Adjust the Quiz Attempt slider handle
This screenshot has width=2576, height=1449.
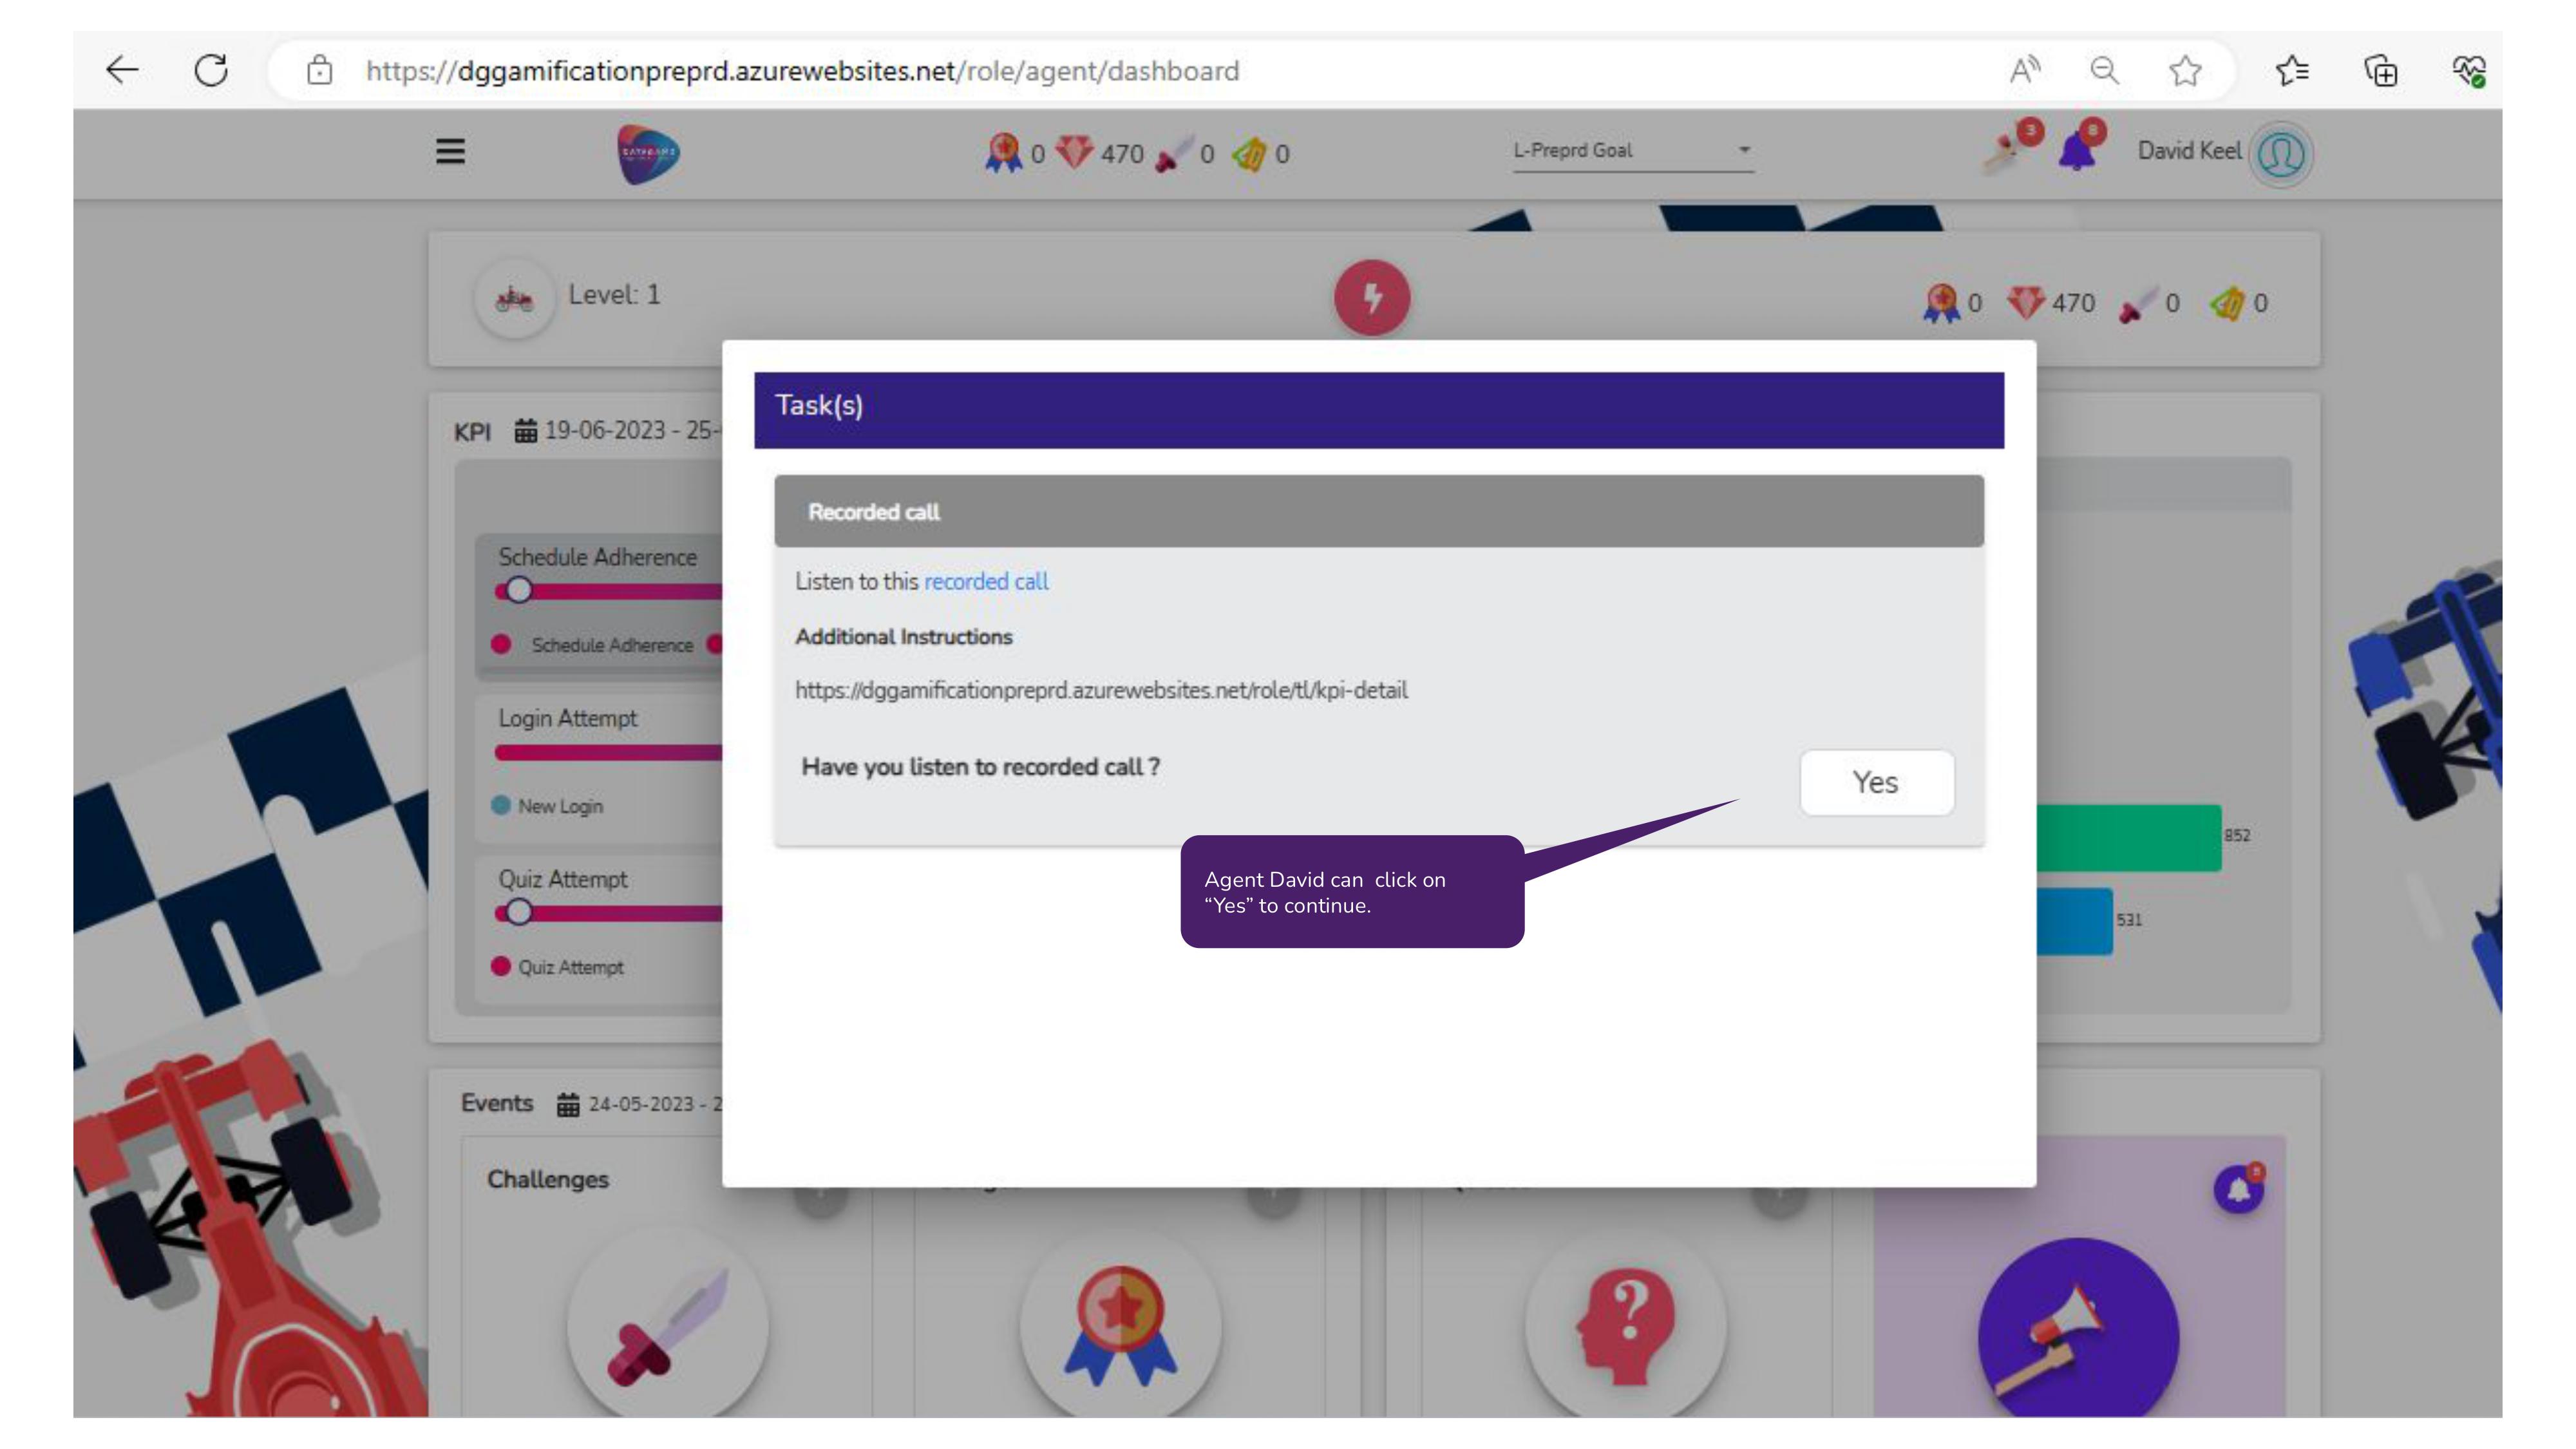click(518, 912)
